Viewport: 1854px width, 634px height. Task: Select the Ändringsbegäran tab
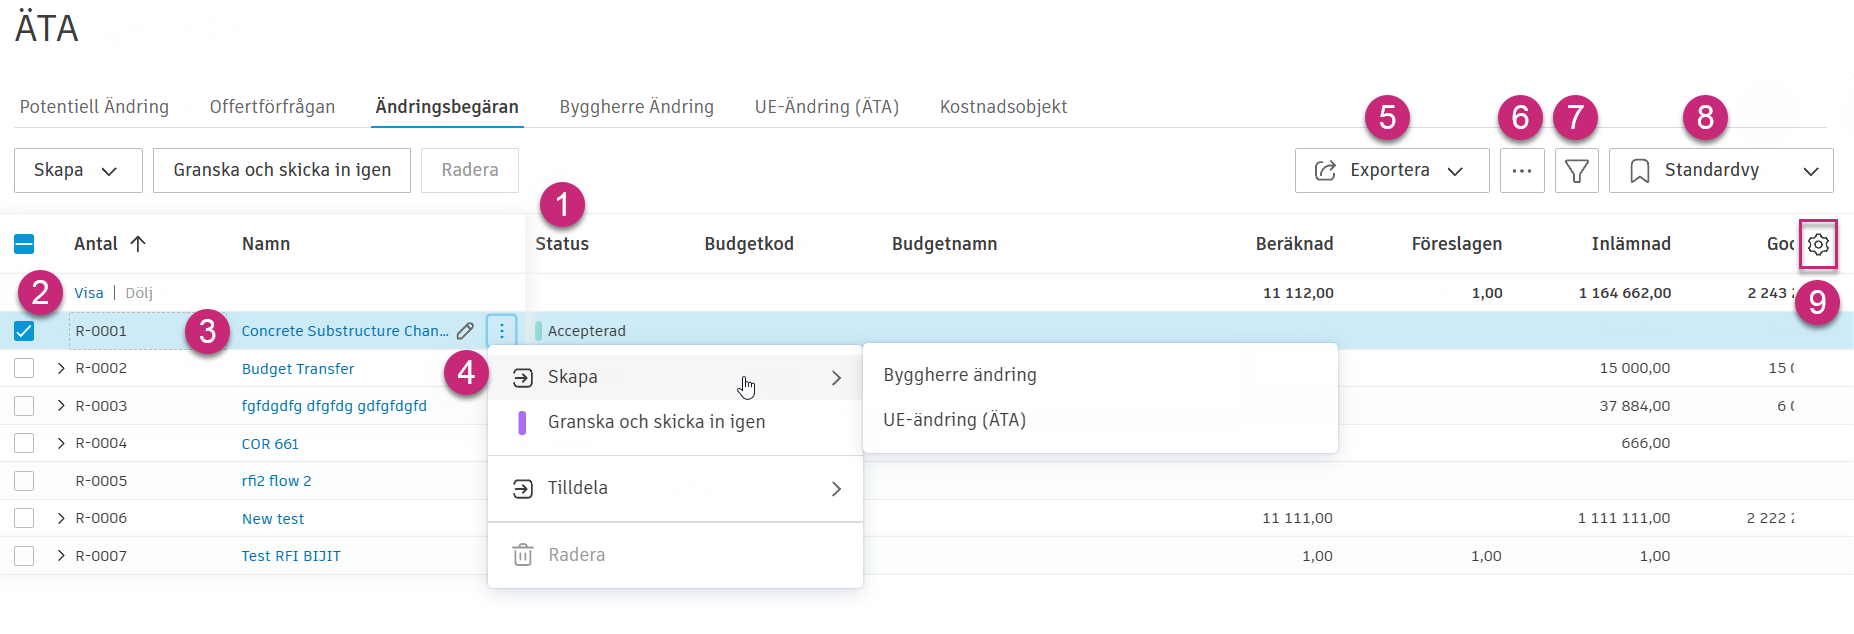447,107
